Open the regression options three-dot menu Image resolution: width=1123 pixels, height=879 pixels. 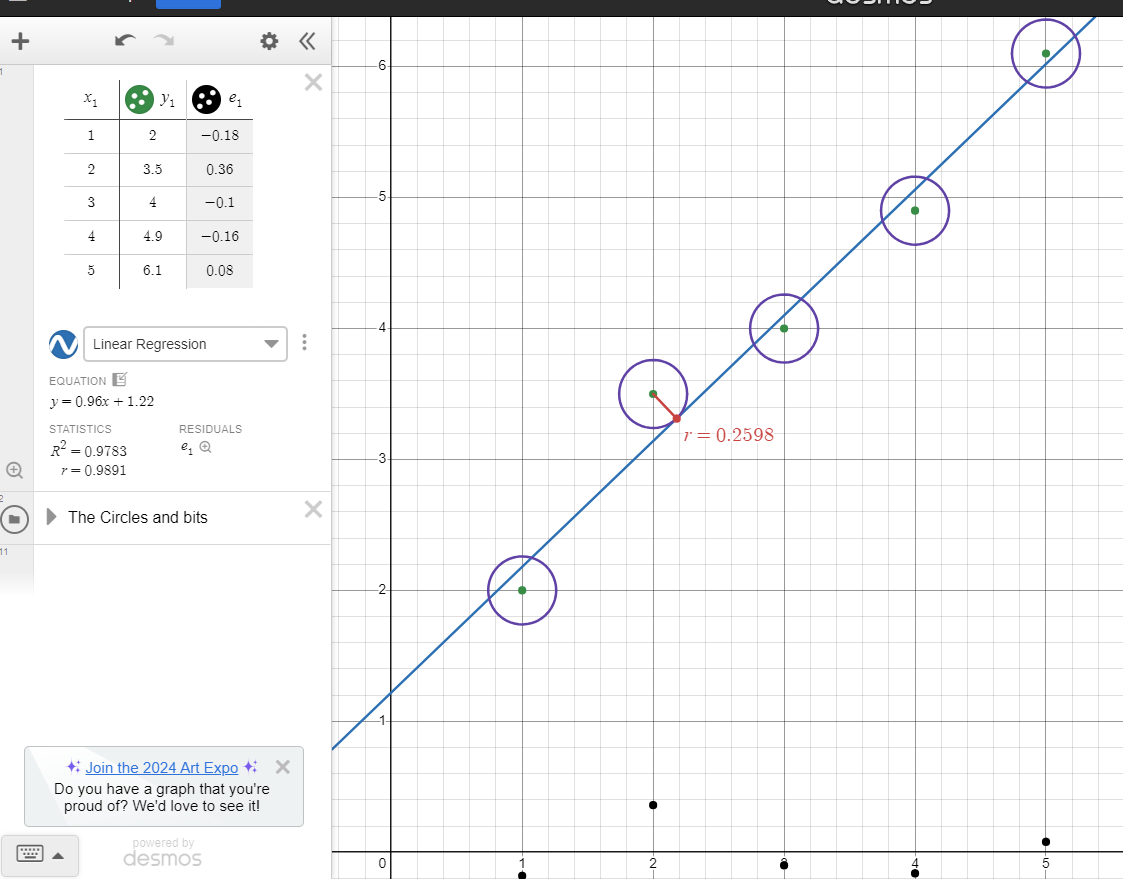(304, 342)
